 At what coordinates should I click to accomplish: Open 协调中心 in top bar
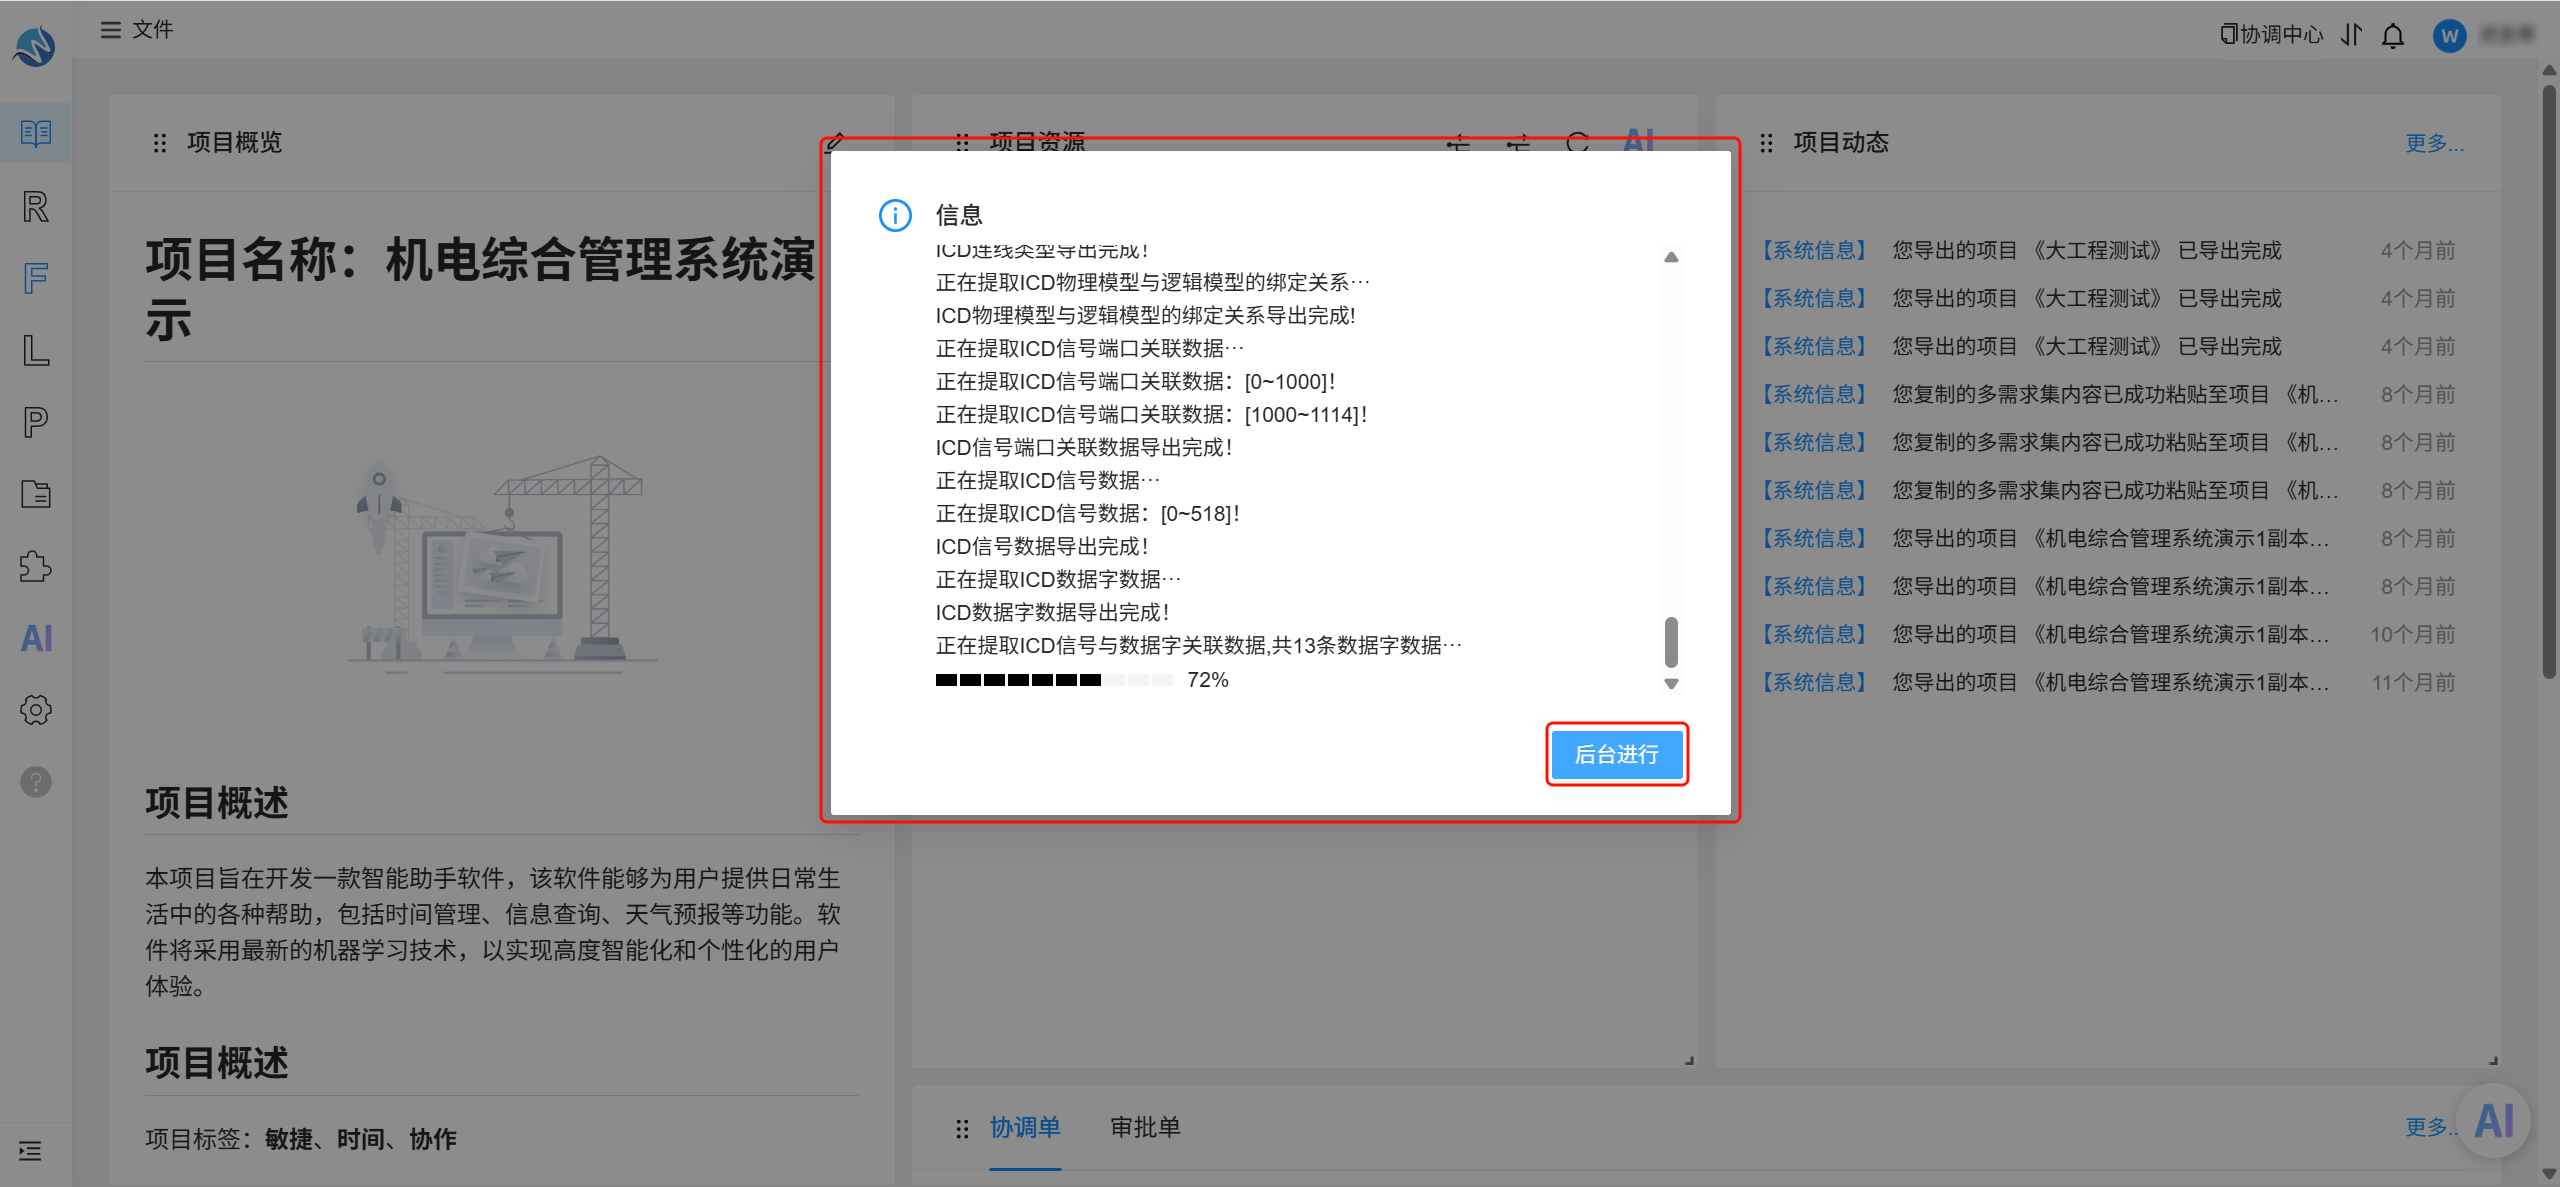(x=2272, y=35)
